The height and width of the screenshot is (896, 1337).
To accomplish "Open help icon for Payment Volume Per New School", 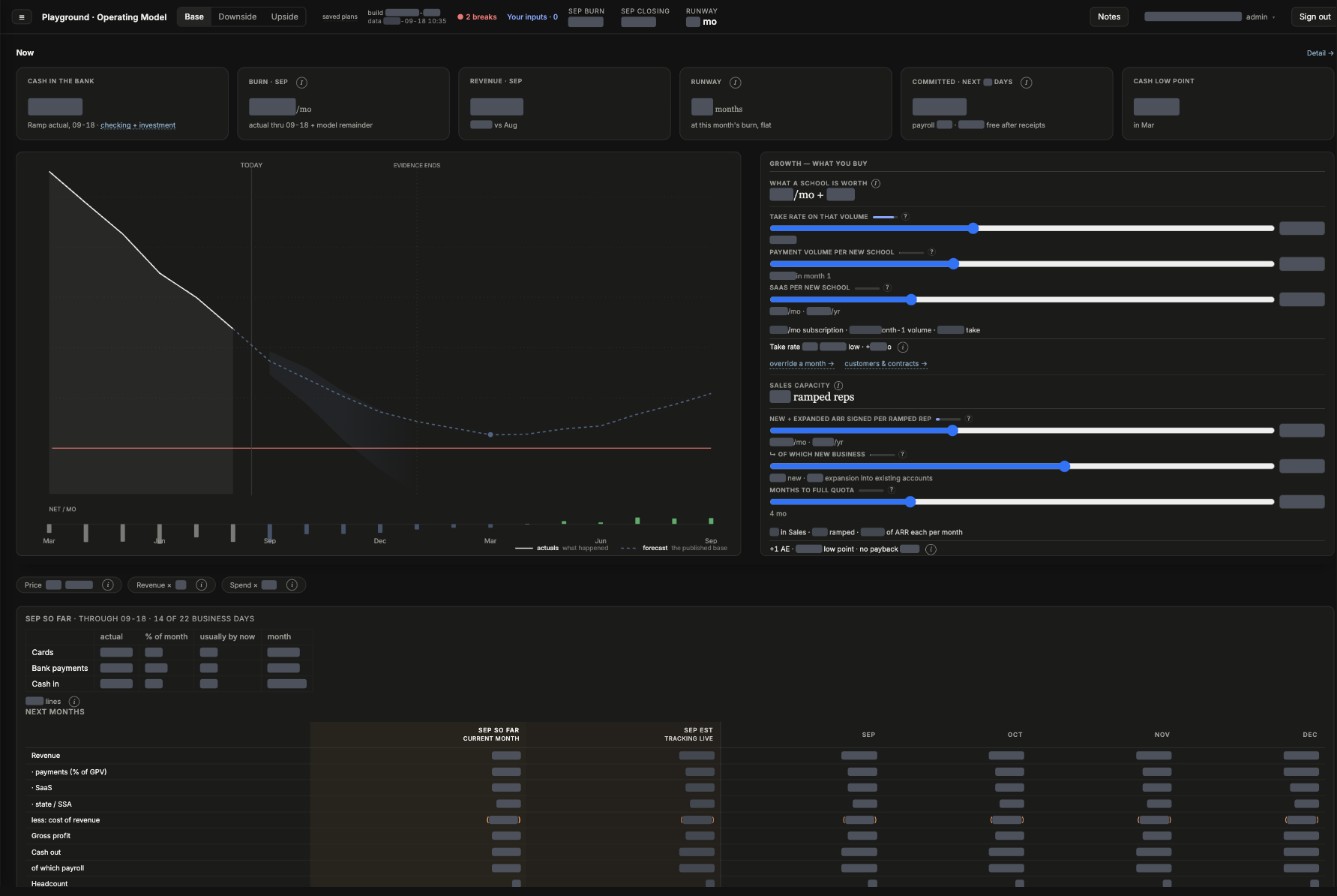I will click(932, 252).
